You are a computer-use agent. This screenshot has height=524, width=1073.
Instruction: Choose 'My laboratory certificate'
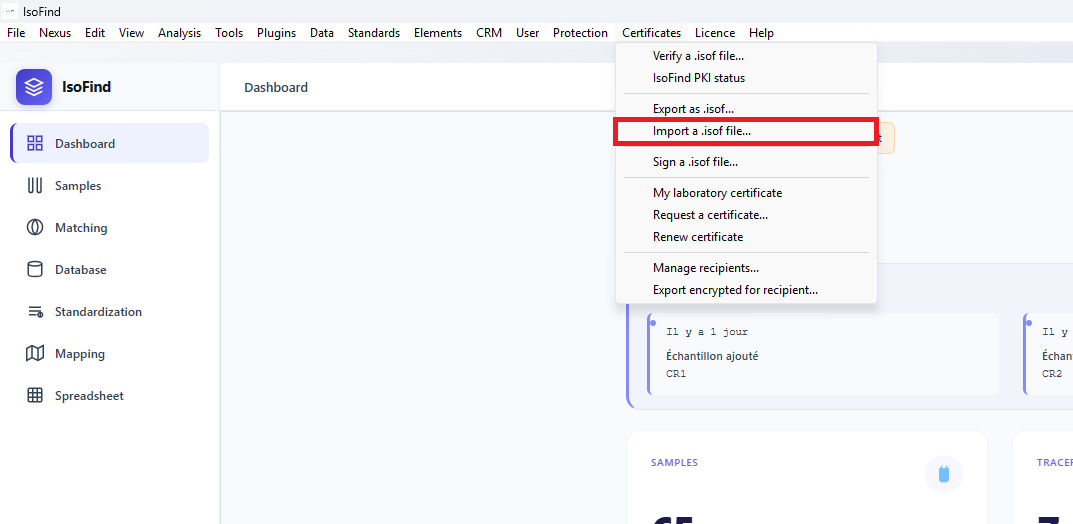click(747, 193)
